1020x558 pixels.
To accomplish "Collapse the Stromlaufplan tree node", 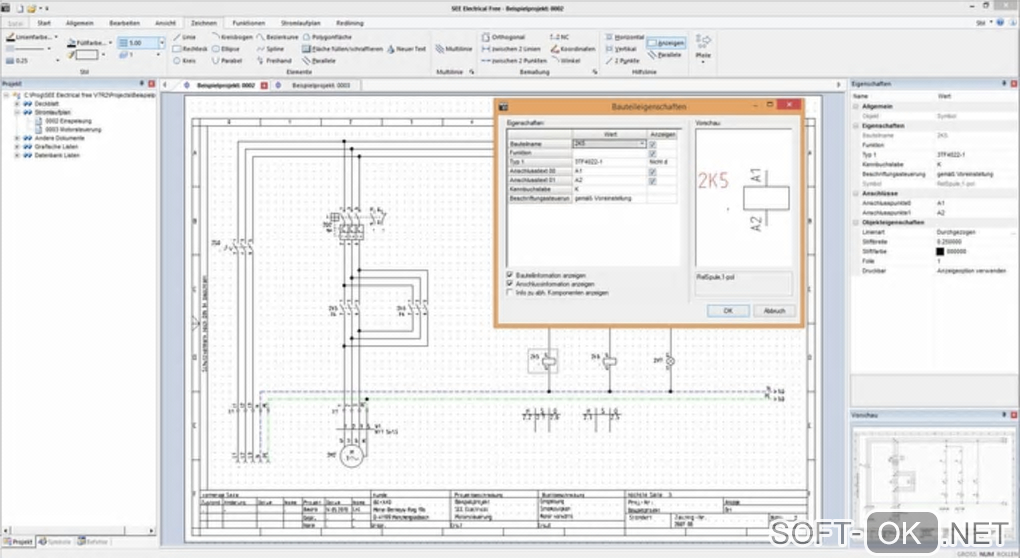I will click(x=16, y=112).
